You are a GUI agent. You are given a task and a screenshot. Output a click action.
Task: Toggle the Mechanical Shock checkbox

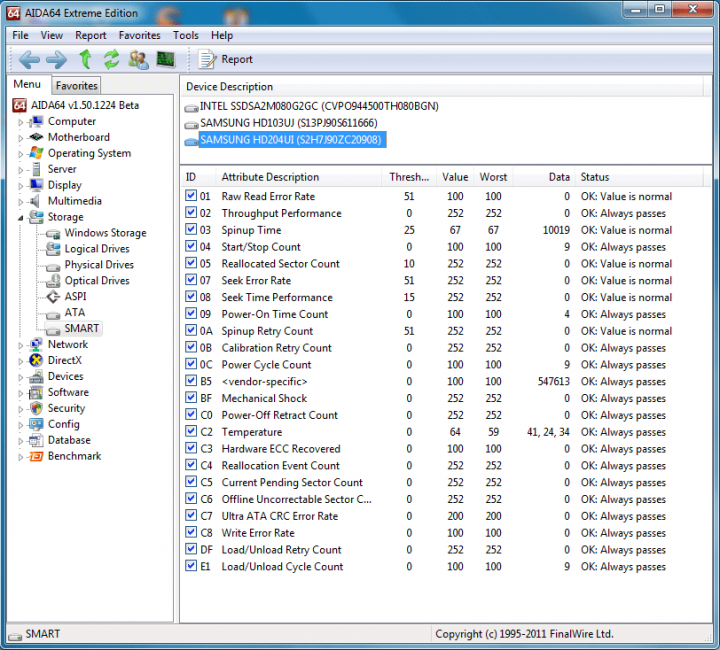[191, 398]
